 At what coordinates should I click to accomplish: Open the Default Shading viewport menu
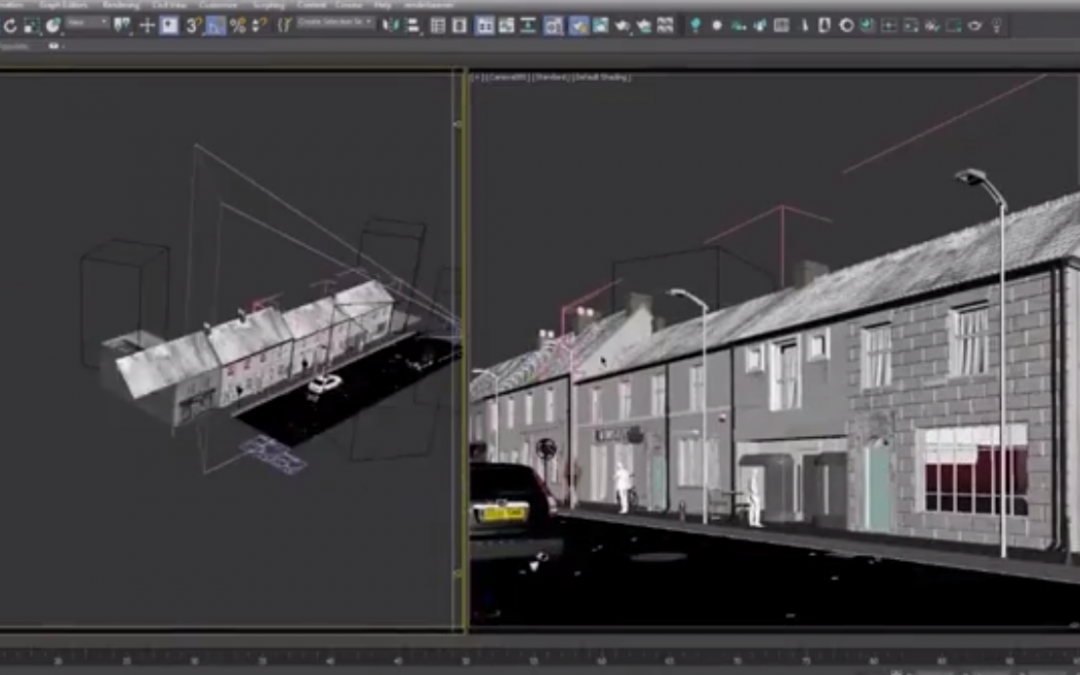point(602,77)
